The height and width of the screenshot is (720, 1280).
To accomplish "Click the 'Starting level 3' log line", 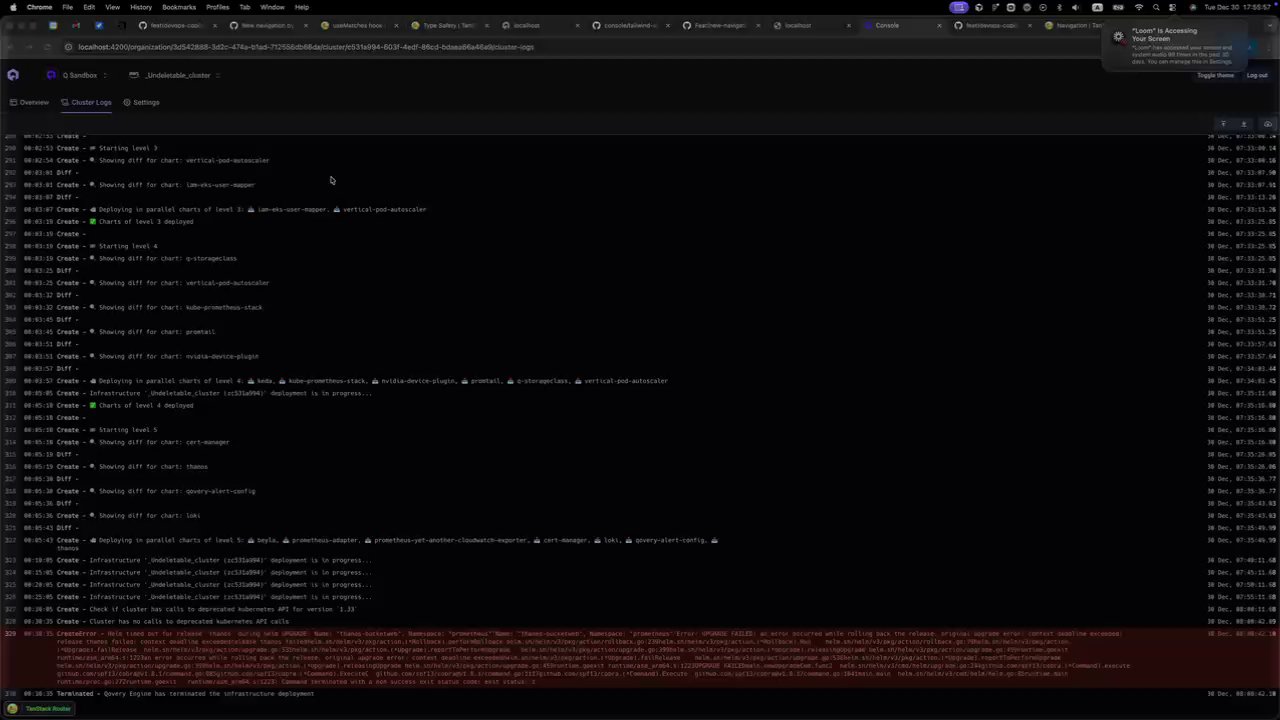I will click(640, 148).
